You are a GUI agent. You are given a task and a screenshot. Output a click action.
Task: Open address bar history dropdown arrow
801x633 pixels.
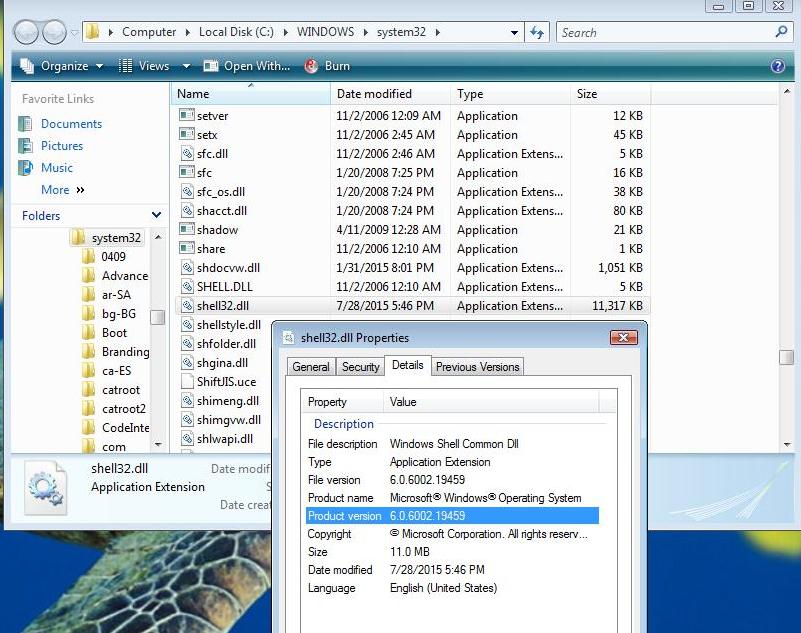pos(514,33)
